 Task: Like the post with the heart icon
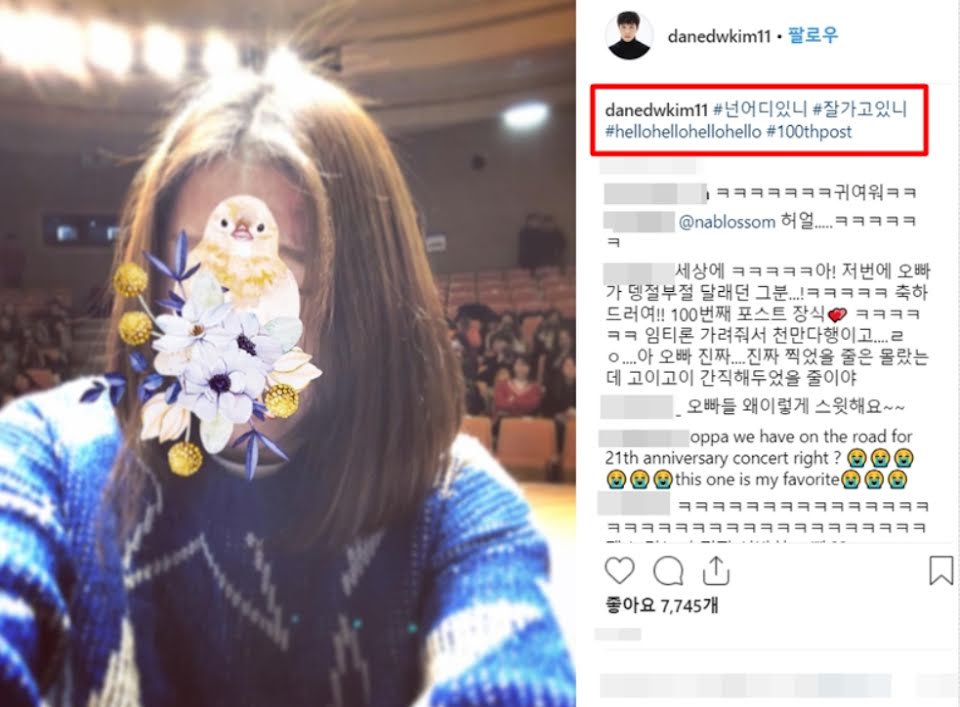(x=620, y=570)
